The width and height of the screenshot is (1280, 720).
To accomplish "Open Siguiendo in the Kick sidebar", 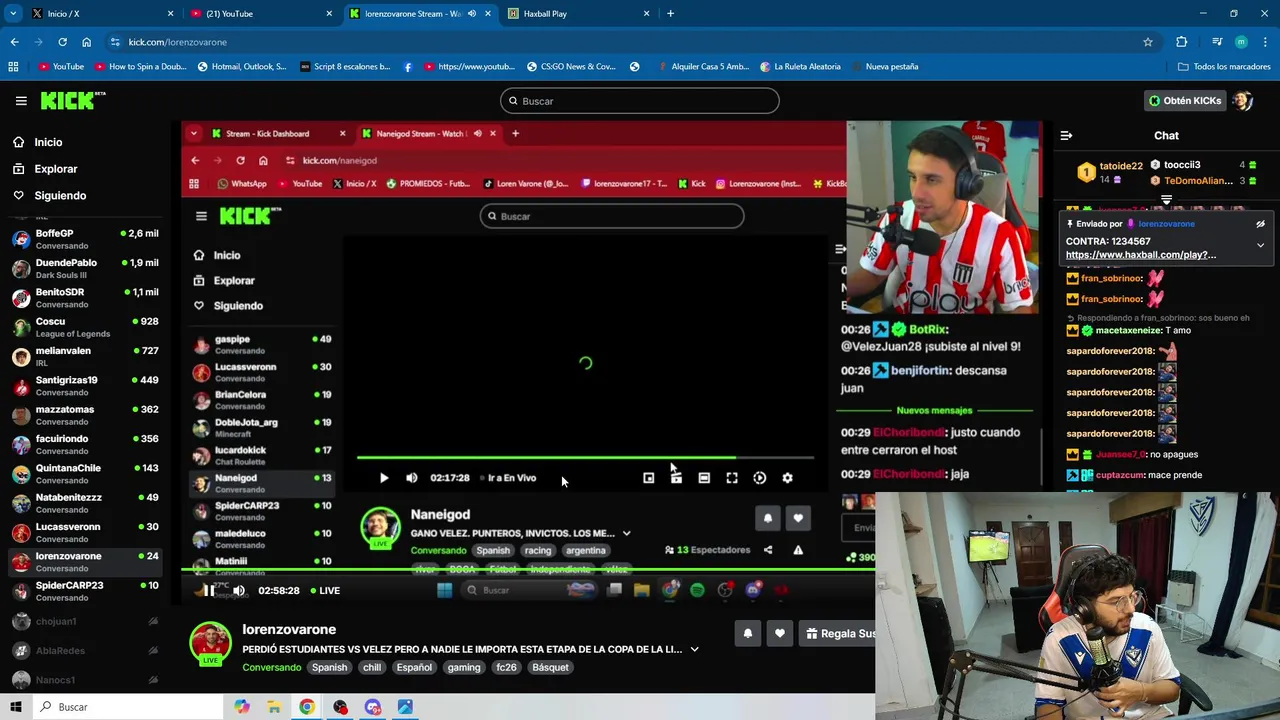I will click(x=60, y=196).
